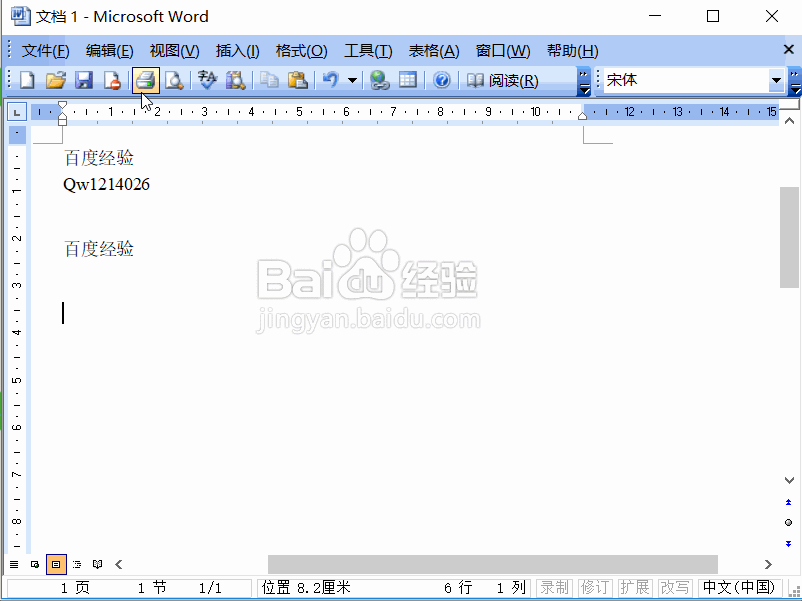Open Print Preview from the toolbar
Viewport: 802px width, 601px height.
[172, 80]
